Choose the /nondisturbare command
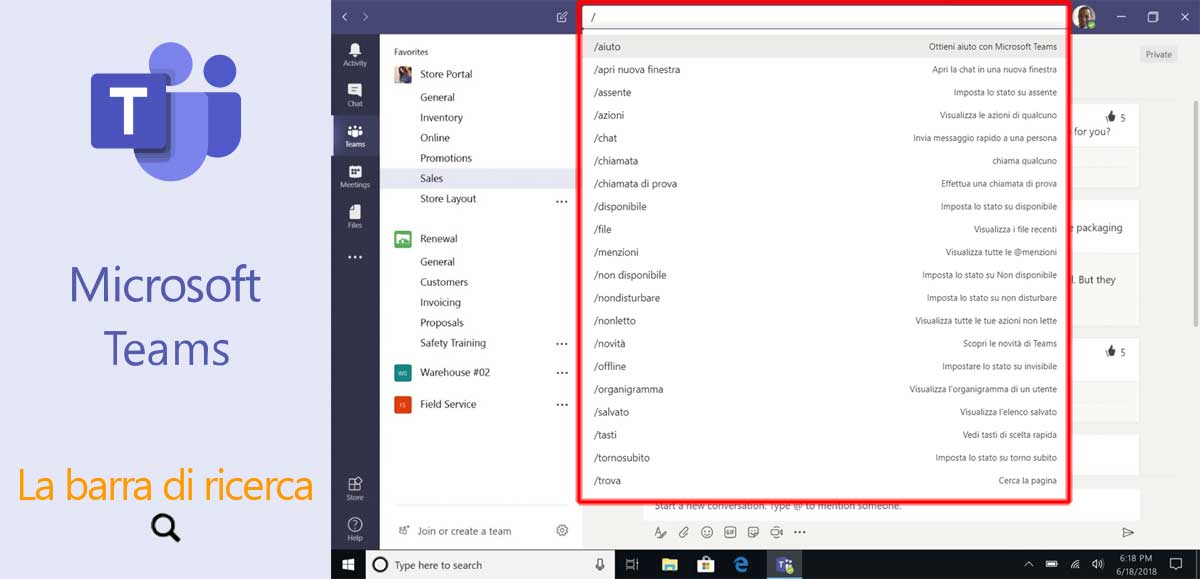 pyautogui.click(x=825, y=298)
